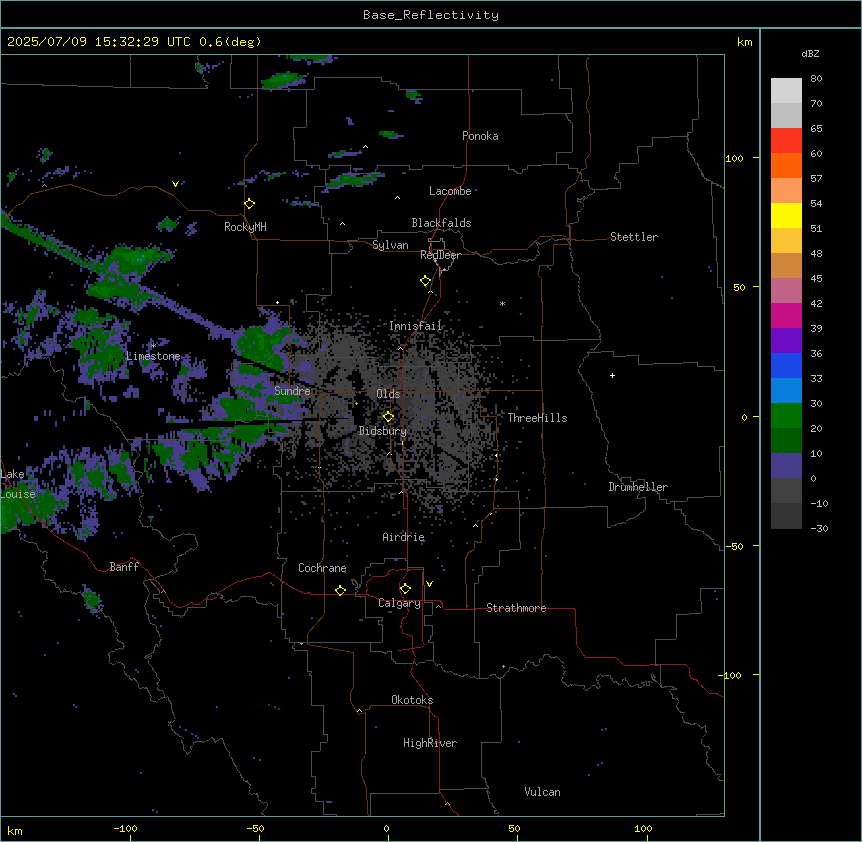Select the Olds label

click(388, 394)
